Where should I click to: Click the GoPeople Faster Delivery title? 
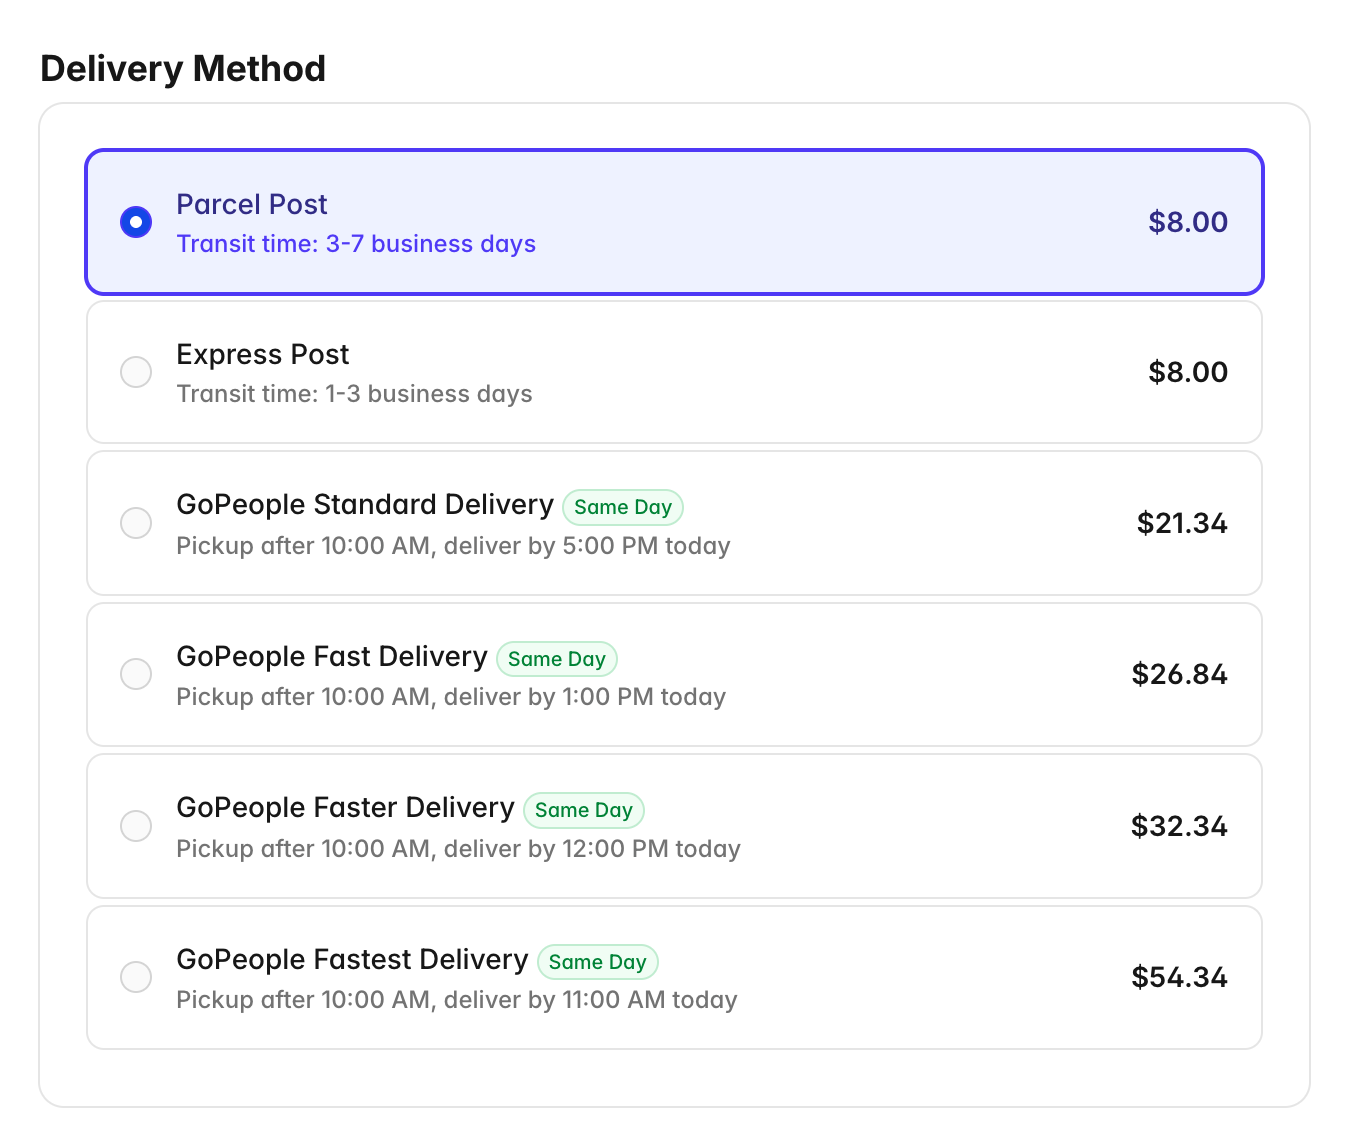[345, 807]
